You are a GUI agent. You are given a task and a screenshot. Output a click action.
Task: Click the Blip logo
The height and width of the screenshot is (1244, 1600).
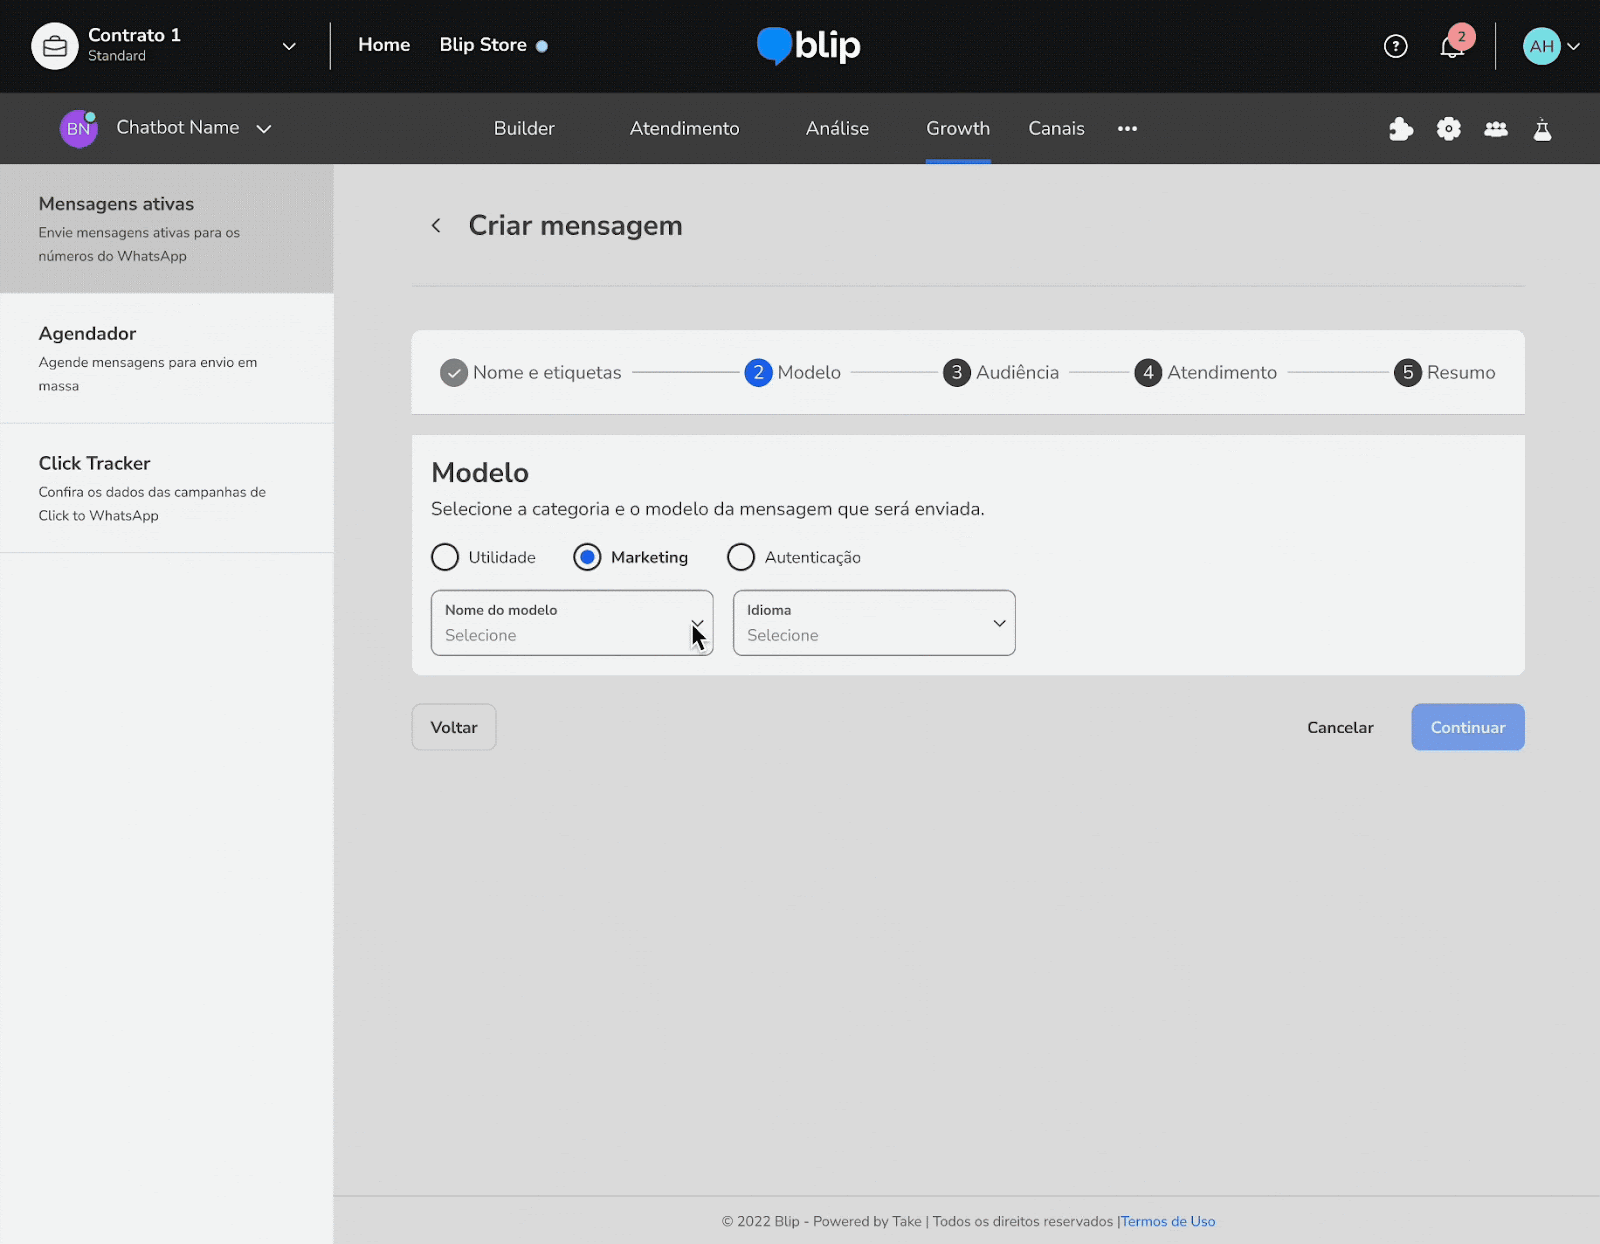pos(809,46)
